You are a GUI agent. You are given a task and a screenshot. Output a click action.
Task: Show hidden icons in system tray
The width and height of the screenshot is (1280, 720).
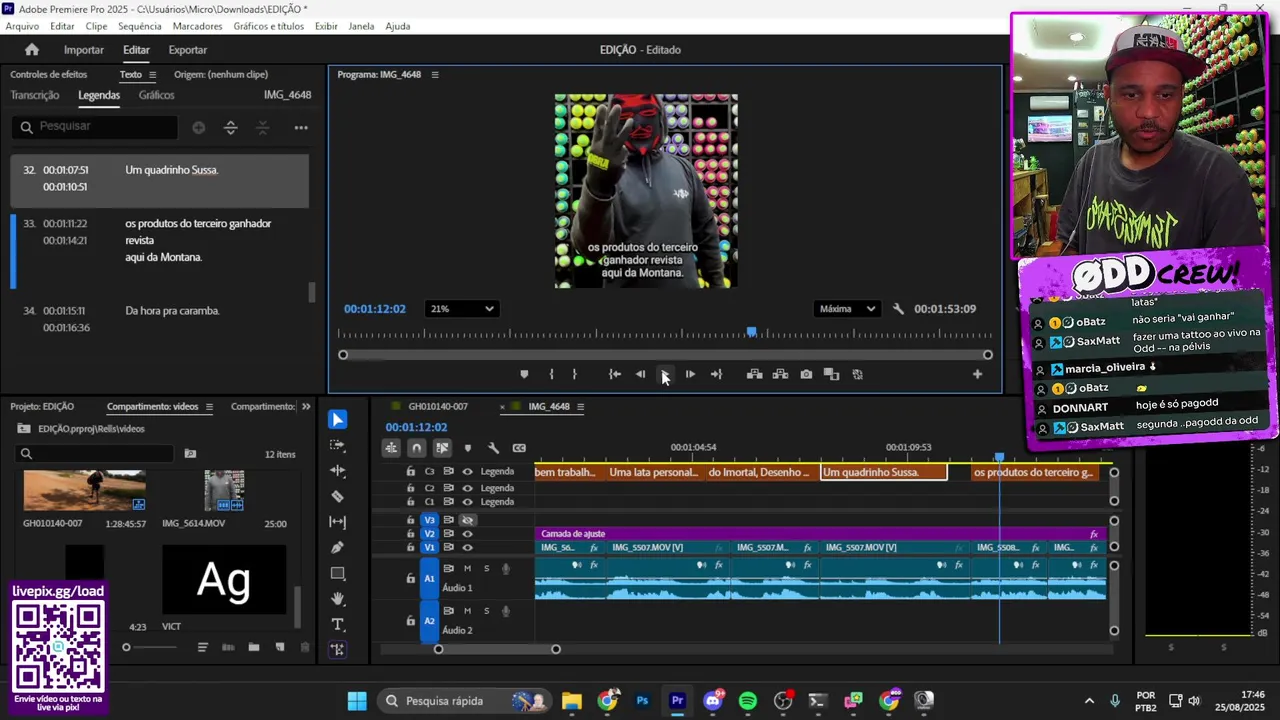pyautogui.click(x=1089, y=701)
